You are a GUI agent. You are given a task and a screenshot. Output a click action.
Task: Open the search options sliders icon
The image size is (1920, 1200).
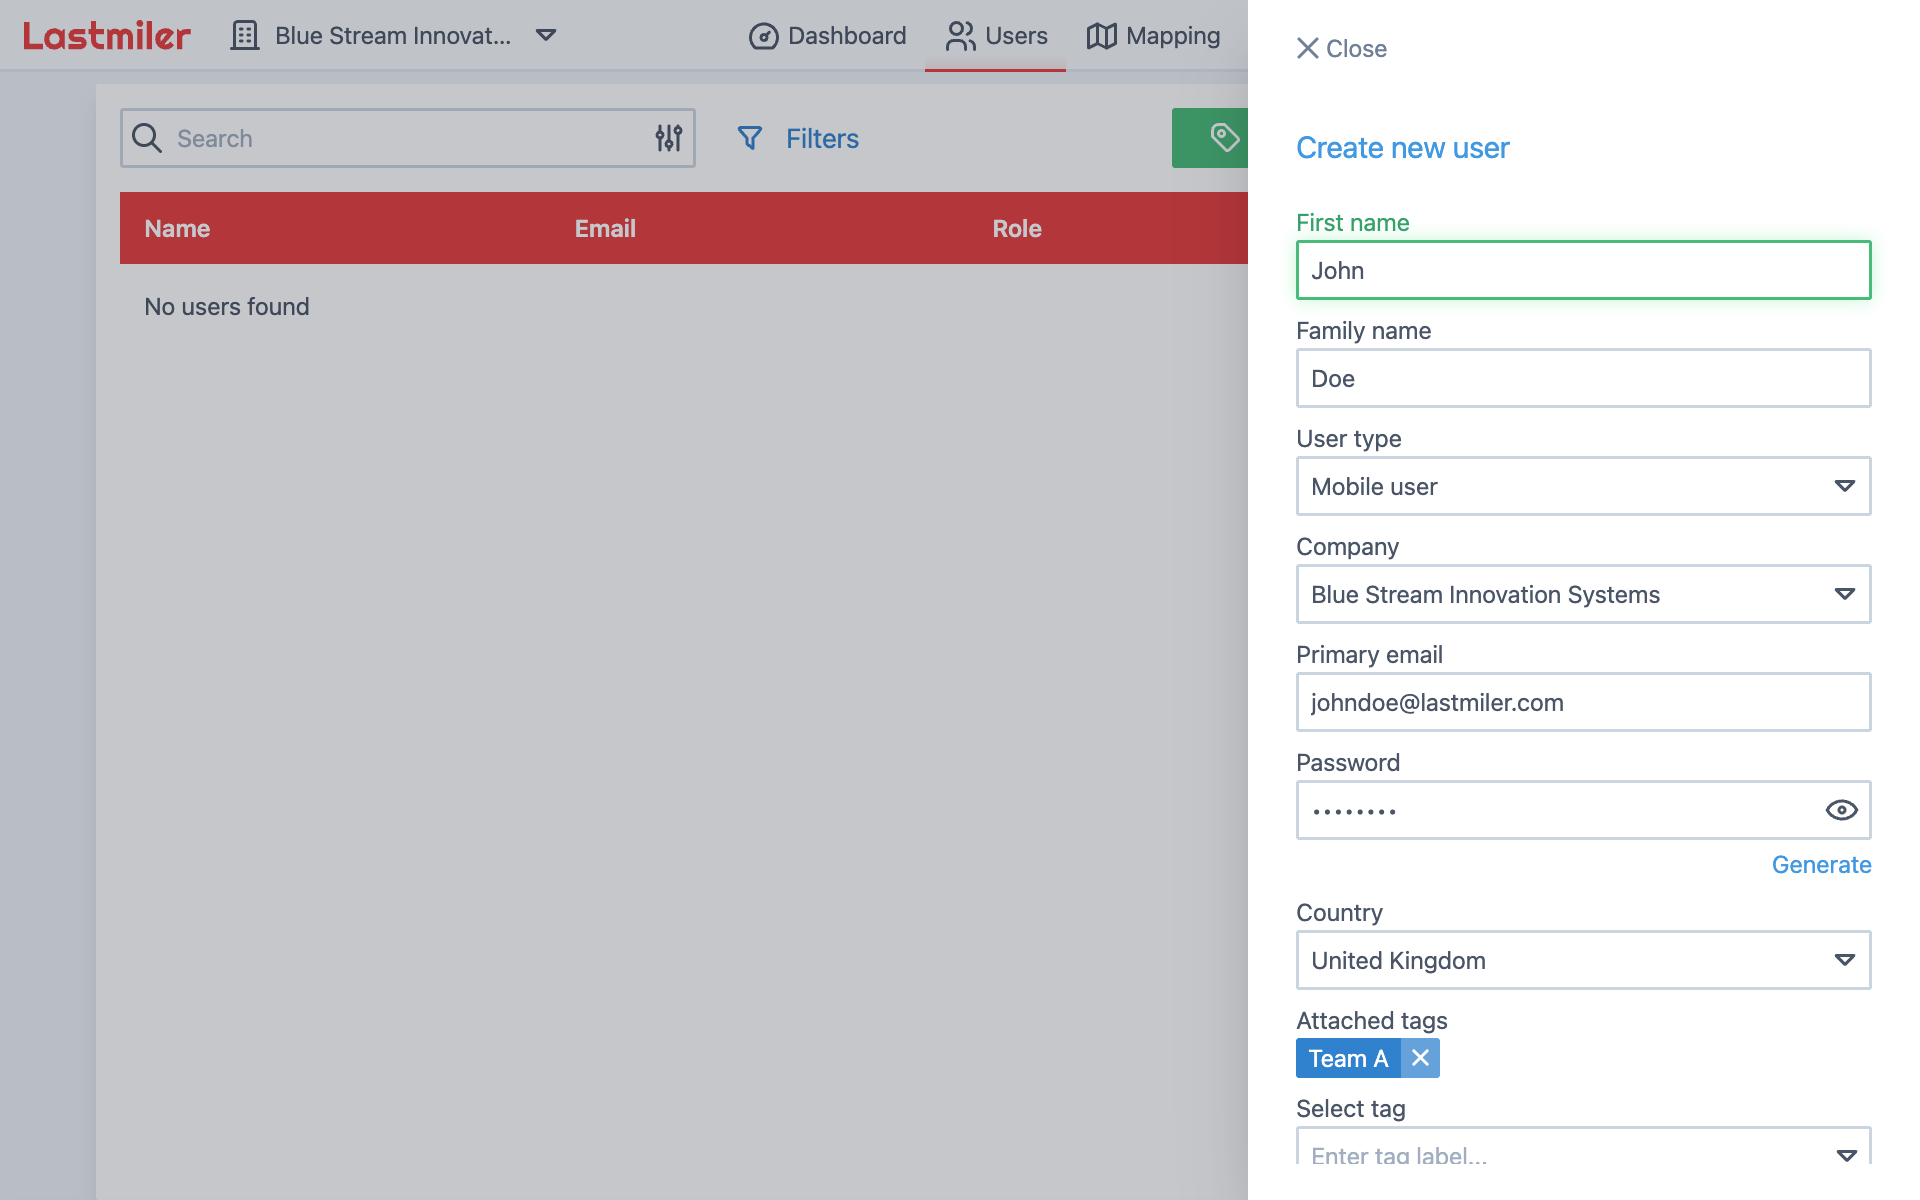pyautogui.click(x=669, y=138)
